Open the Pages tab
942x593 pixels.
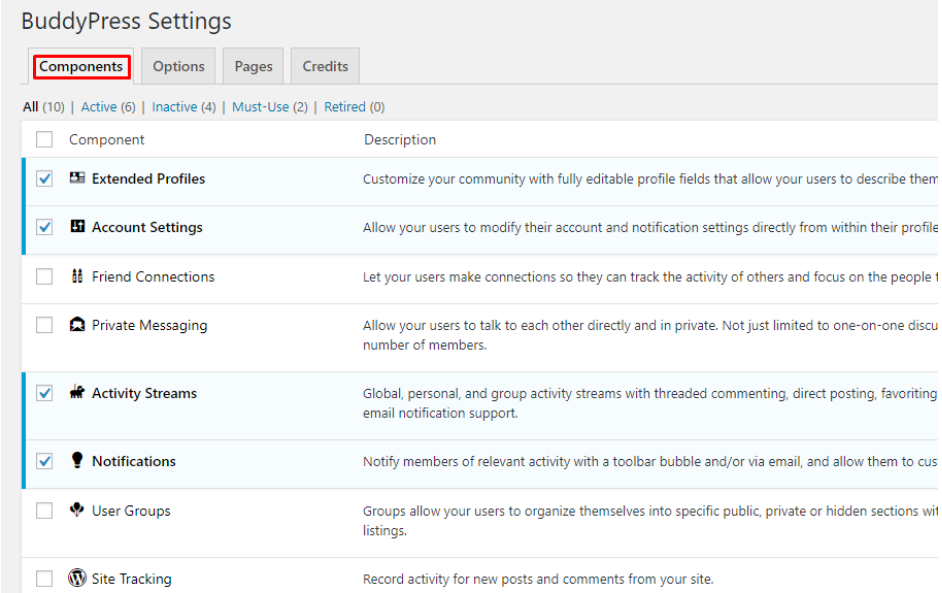253,67
